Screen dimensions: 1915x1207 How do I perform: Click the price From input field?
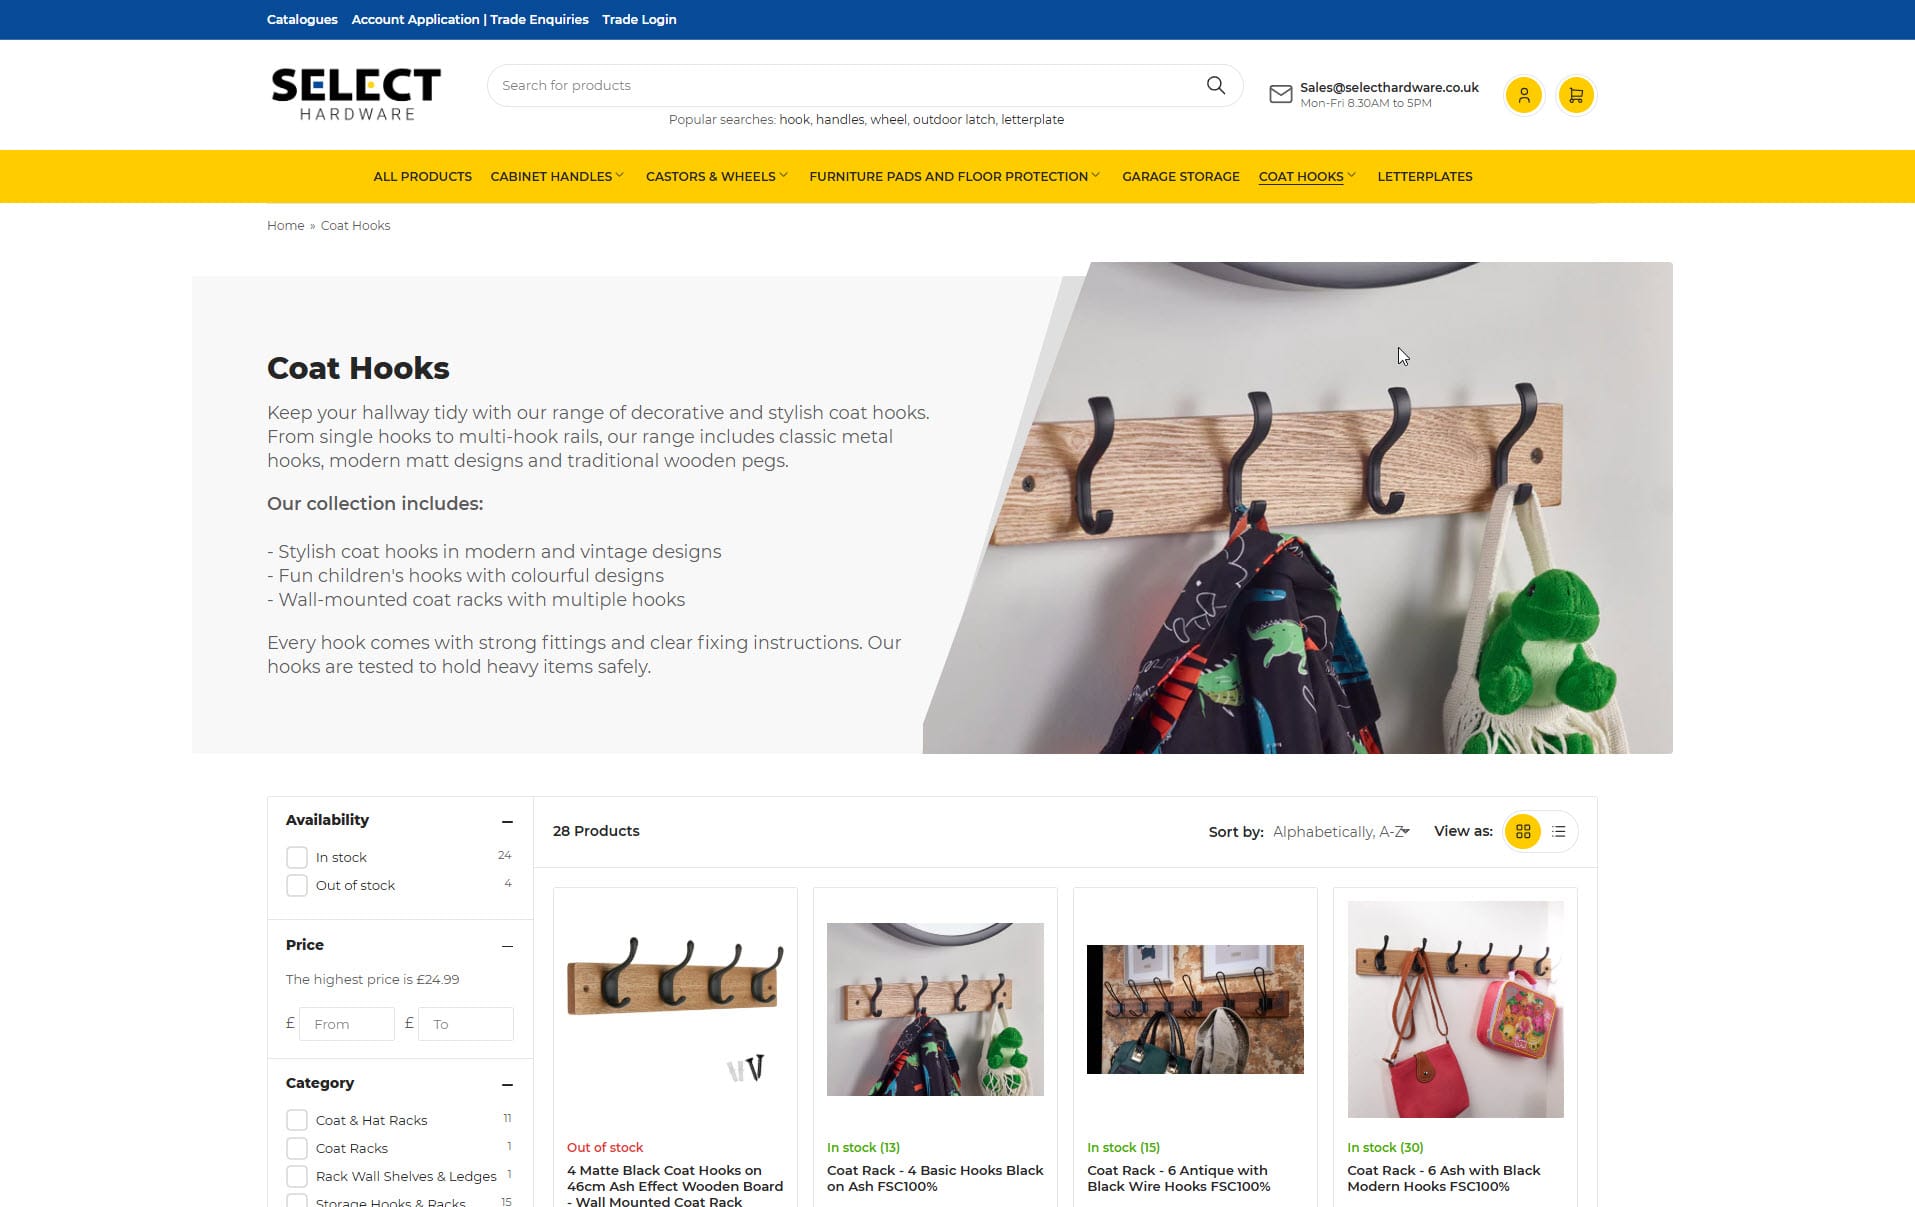347,1024
